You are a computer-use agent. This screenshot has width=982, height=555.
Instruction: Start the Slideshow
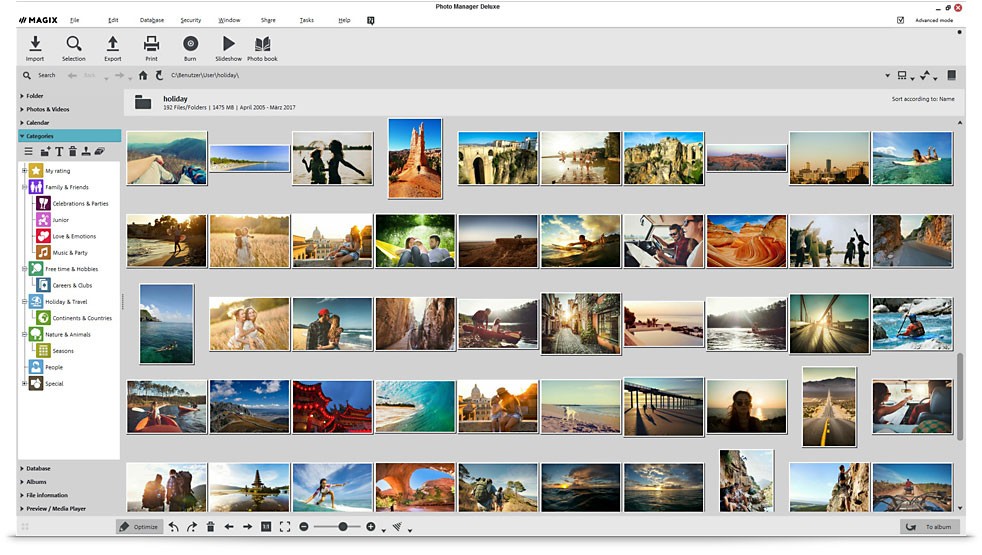click(228, 44)
